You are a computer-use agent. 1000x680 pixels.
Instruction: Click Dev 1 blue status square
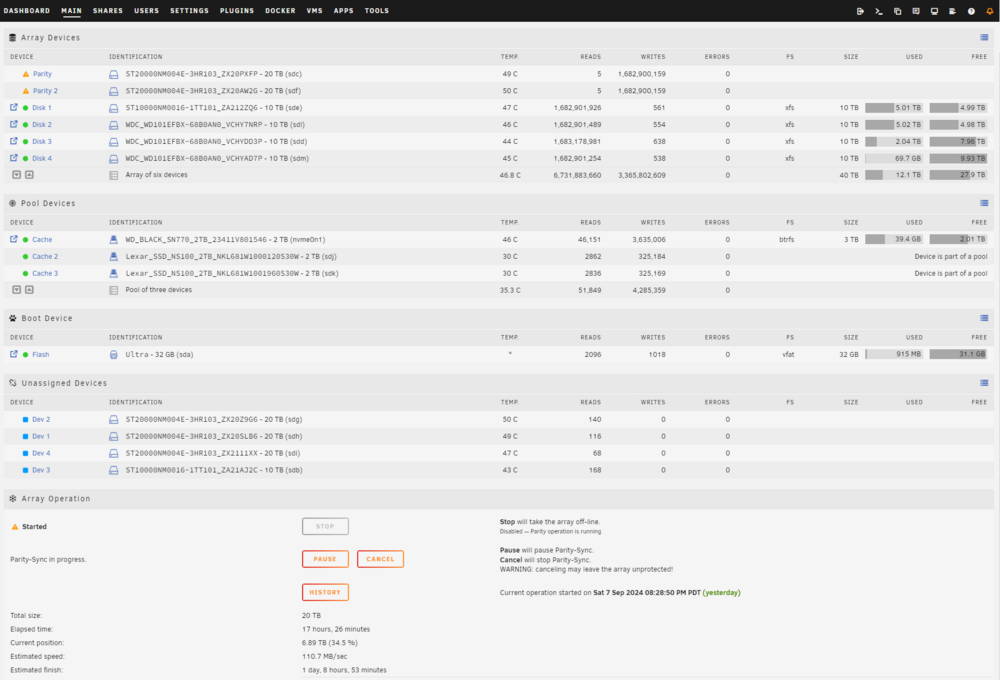(x=26, y=436)
